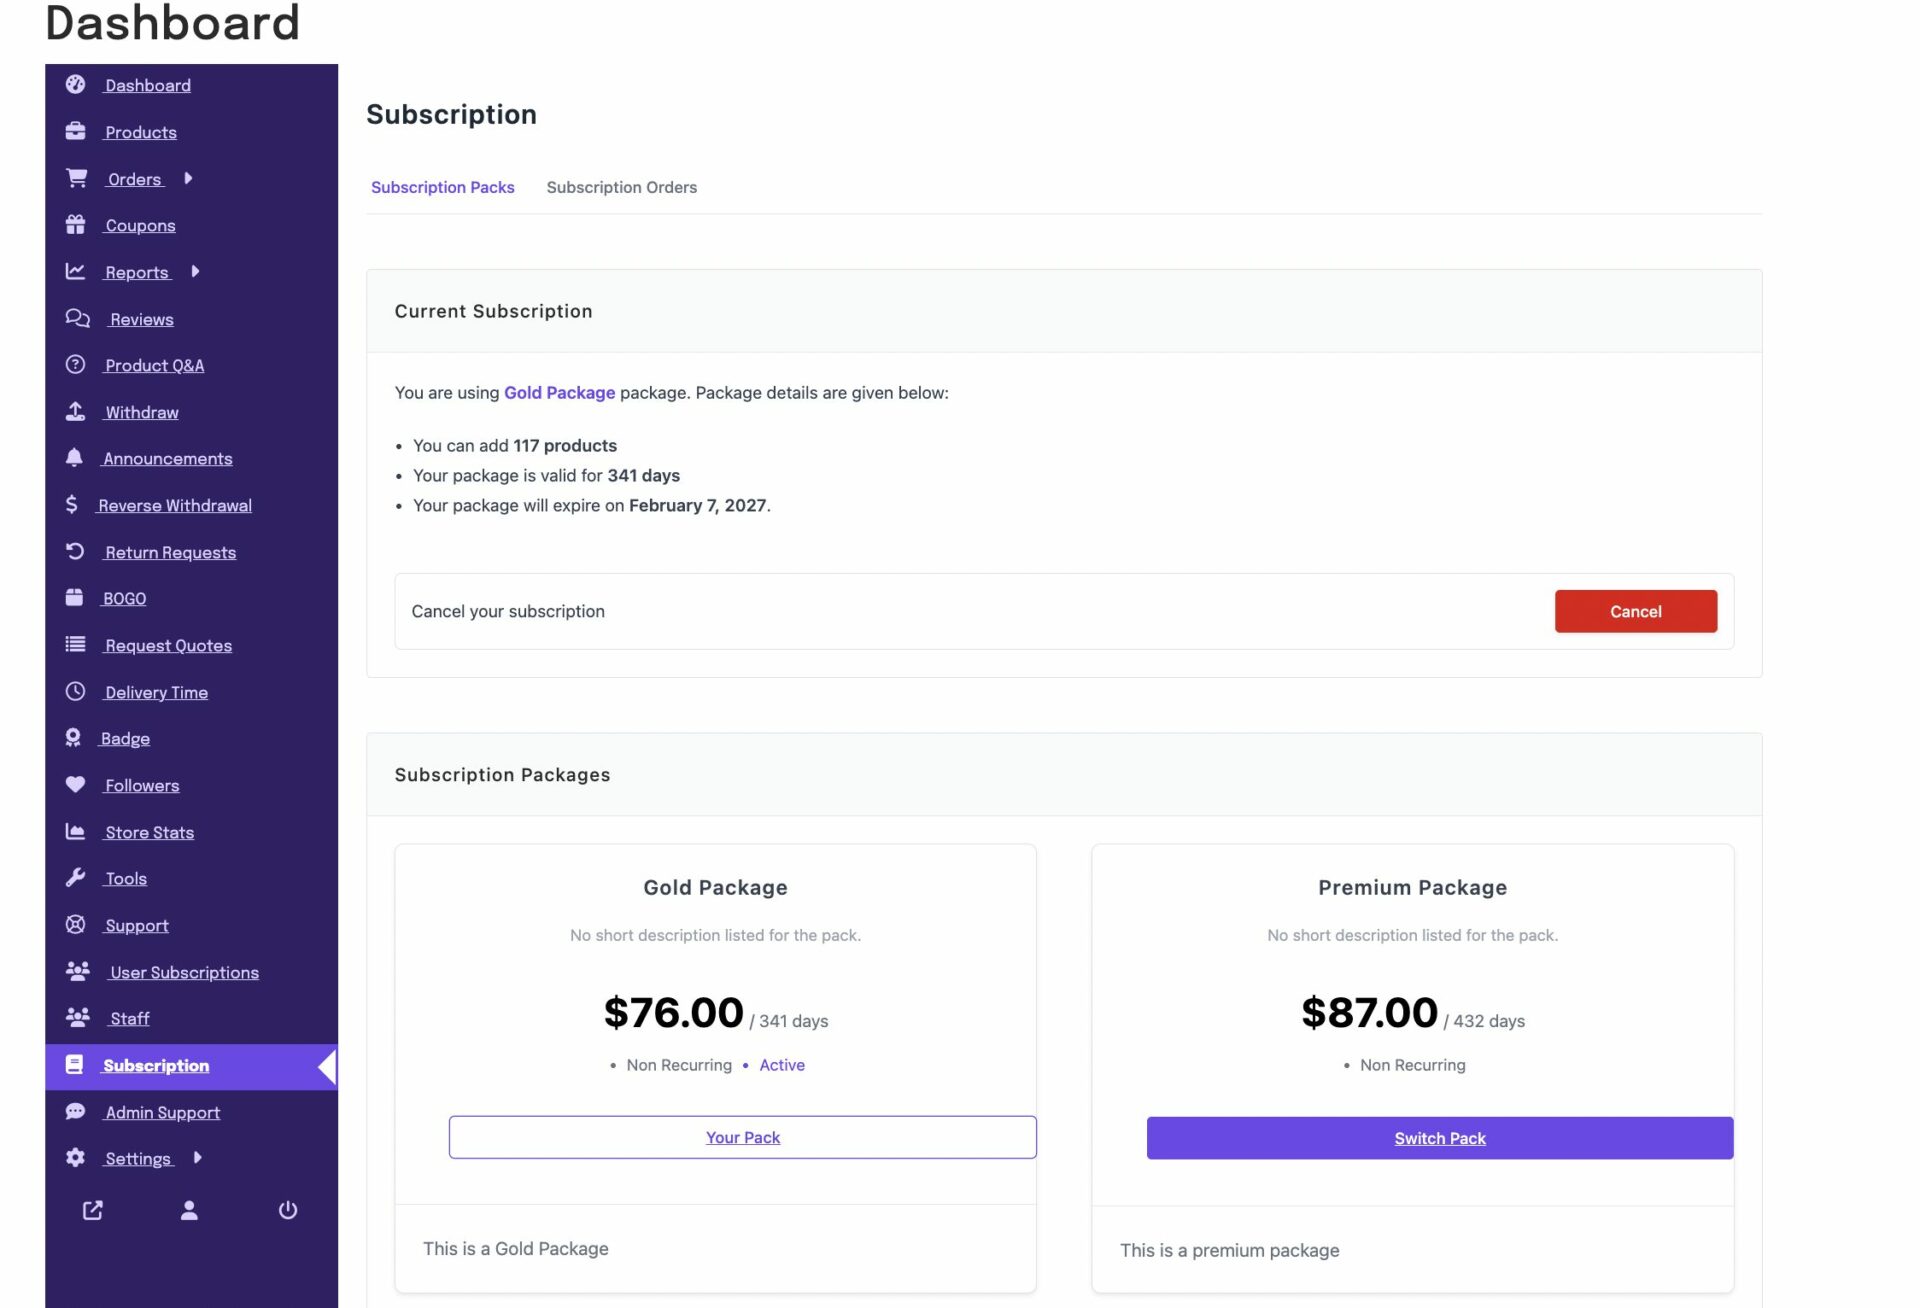Image resolution: width=1920 pixels, height=1308 pixels.
Task: Select the Subscription Packs tab
Action: 442,187
